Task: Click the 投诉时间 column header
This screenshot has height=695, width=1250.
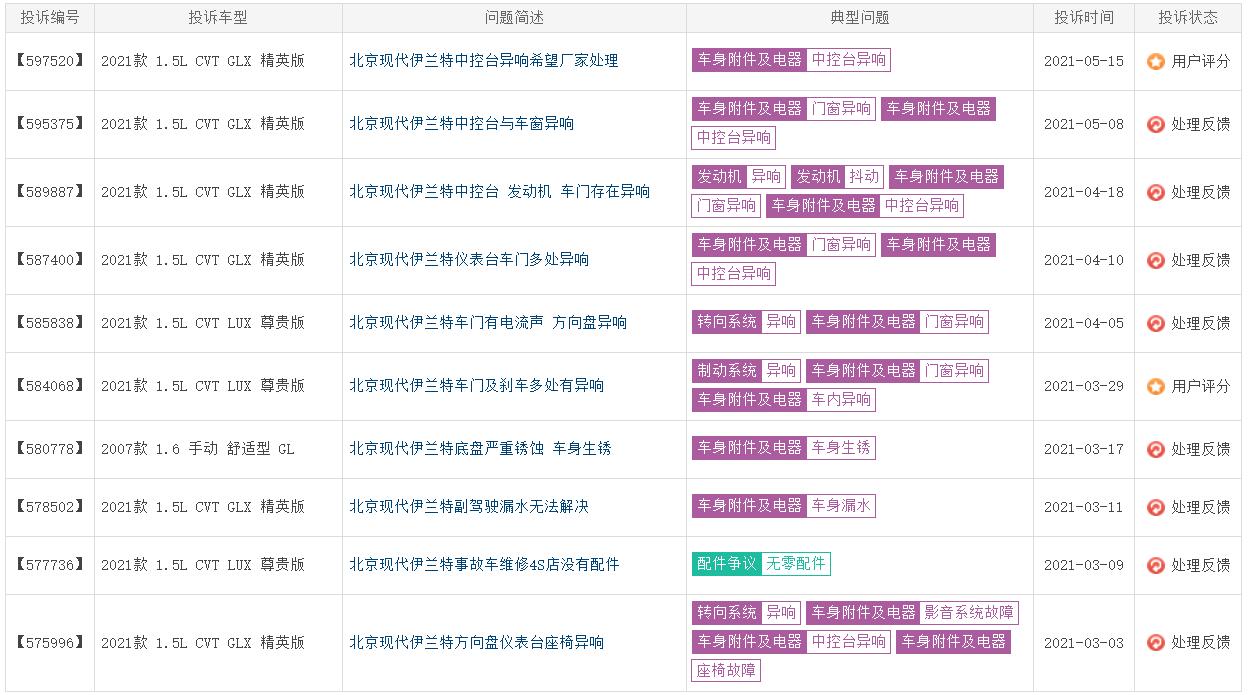Action: tap(1084, 17)
